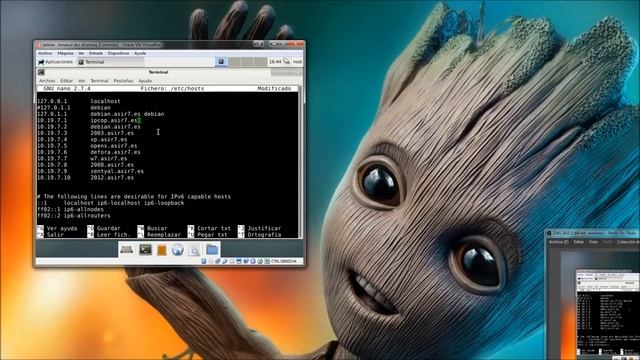Click the IPv6 capable hosts comment line
Viewport: 640px width, 360px height.
134,197
